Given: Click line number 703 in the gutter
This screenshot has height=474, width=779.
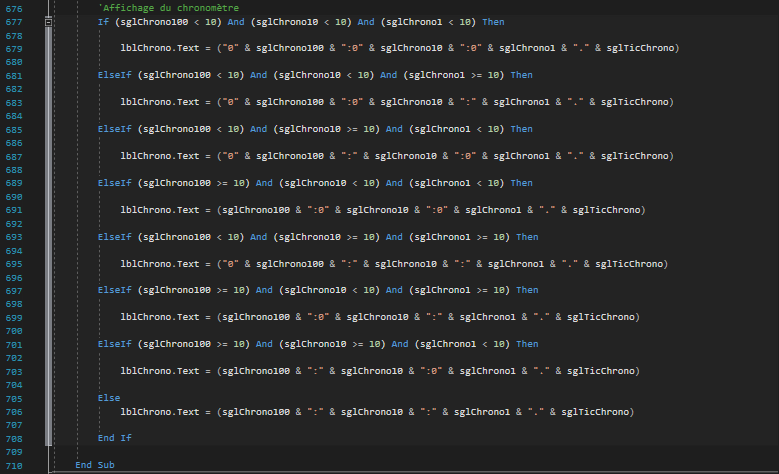Looking at the screenshot, I should click(14, 372).
